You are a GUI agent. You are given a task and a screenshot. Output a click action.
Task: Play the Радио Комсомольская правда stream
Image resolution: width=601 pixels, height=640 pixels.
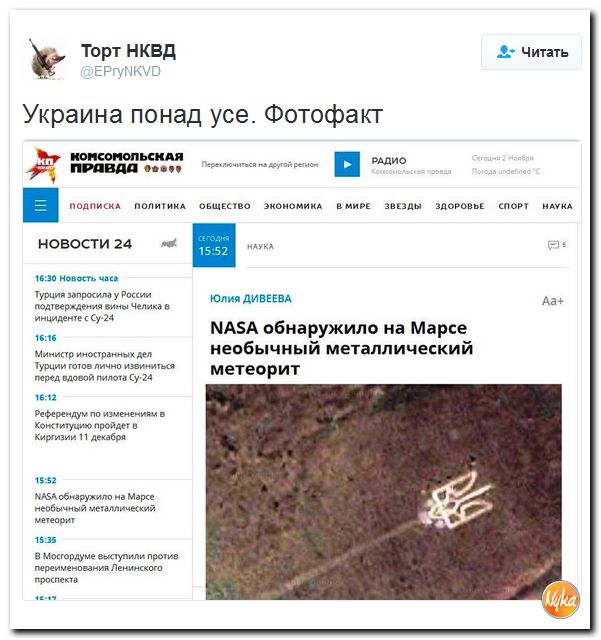(x=347, y=164)
